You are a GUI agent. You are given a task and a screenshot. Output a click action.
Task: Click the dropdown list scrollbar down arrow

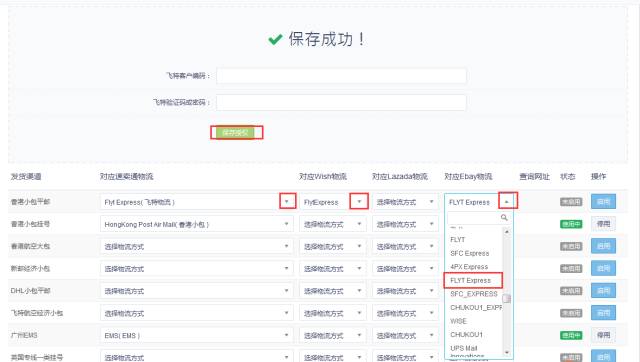pyautogui.click(x=507, y=352)
